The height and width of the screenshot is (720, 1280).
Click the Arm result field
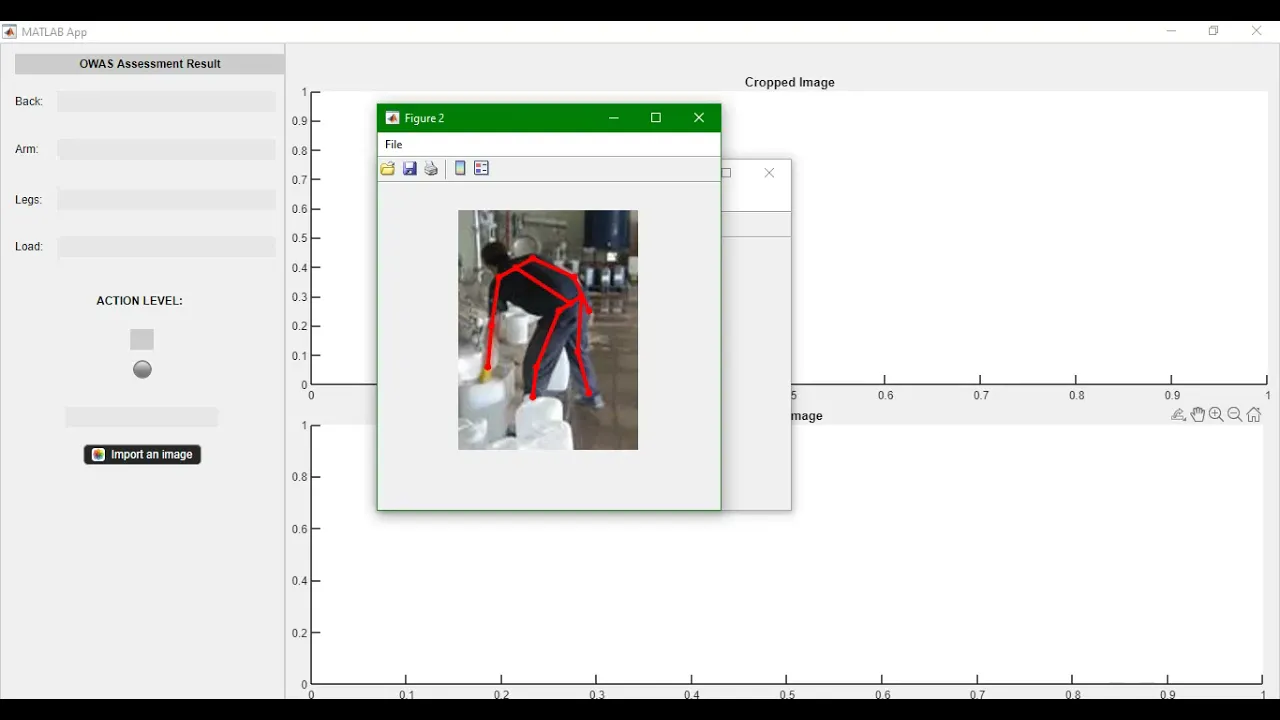click(167, 150)
